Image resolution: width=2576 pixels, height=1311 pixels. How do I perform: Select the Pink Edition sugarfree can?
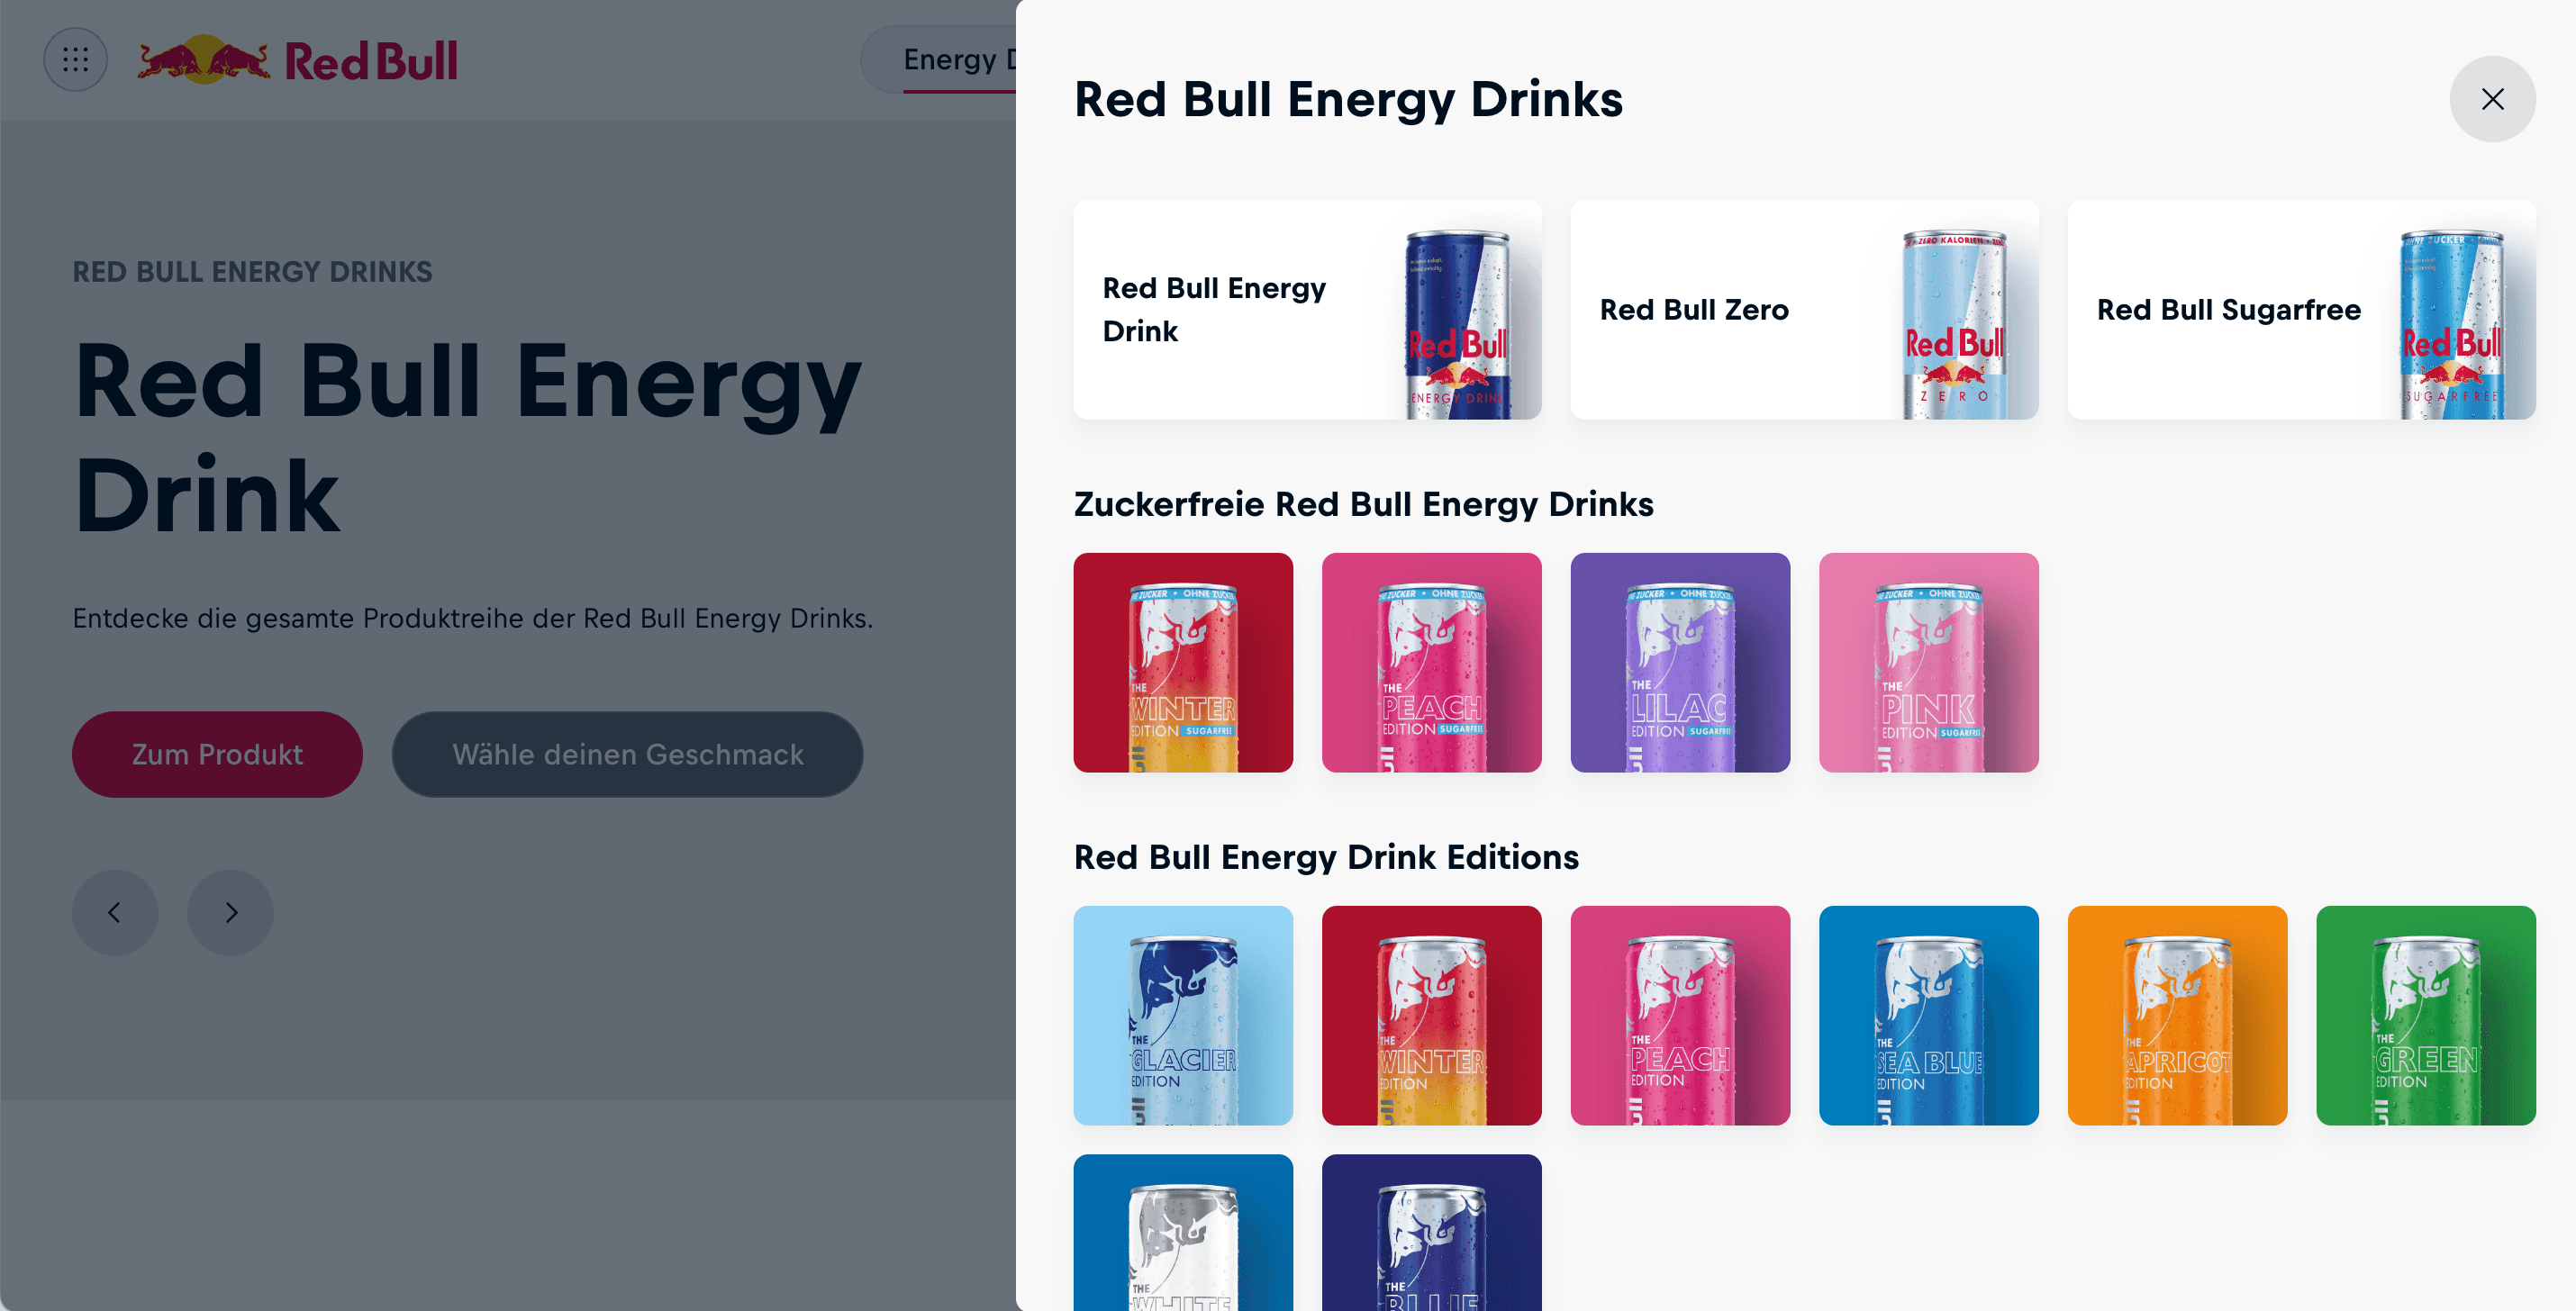[x=1928, y=662]
